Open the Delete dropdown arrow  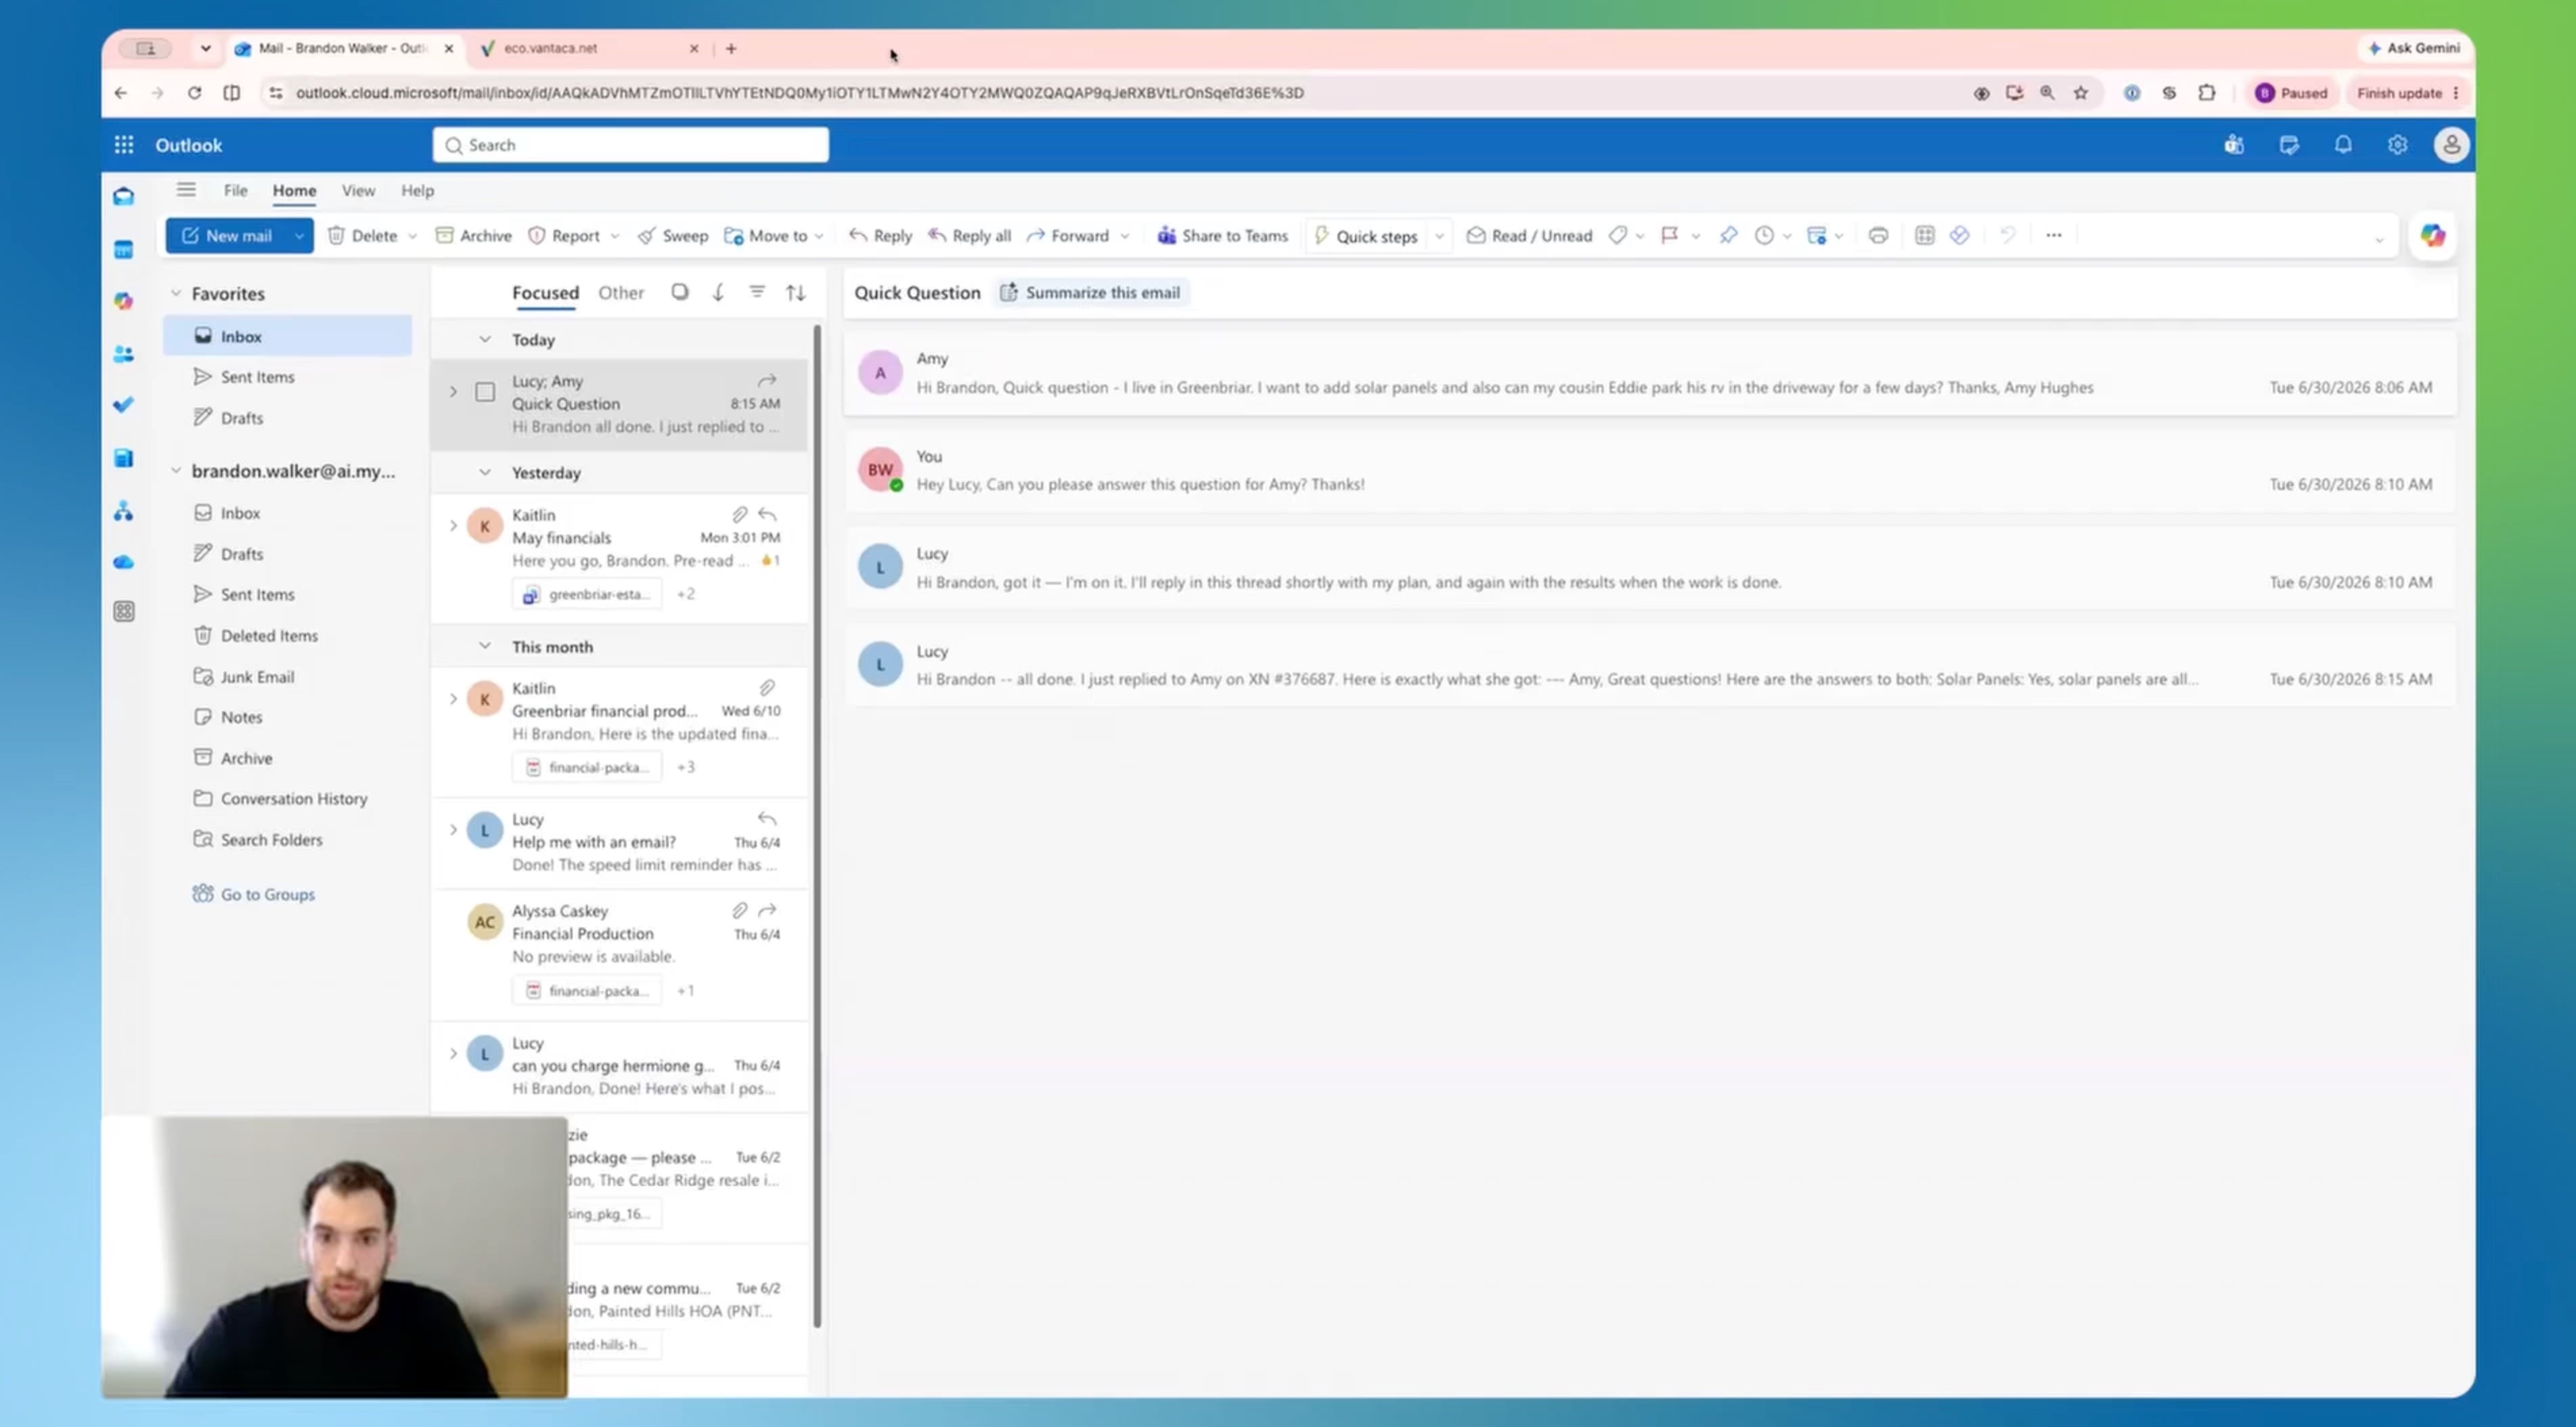click(x=412, y=237)
